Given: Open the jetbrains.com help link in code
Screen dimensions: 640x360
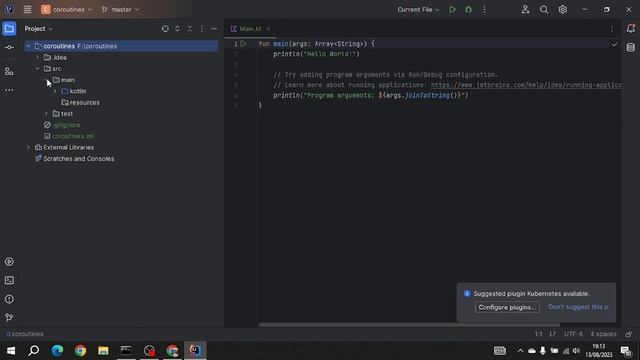Looking at the screenshot, I should (x=526, y=85).
